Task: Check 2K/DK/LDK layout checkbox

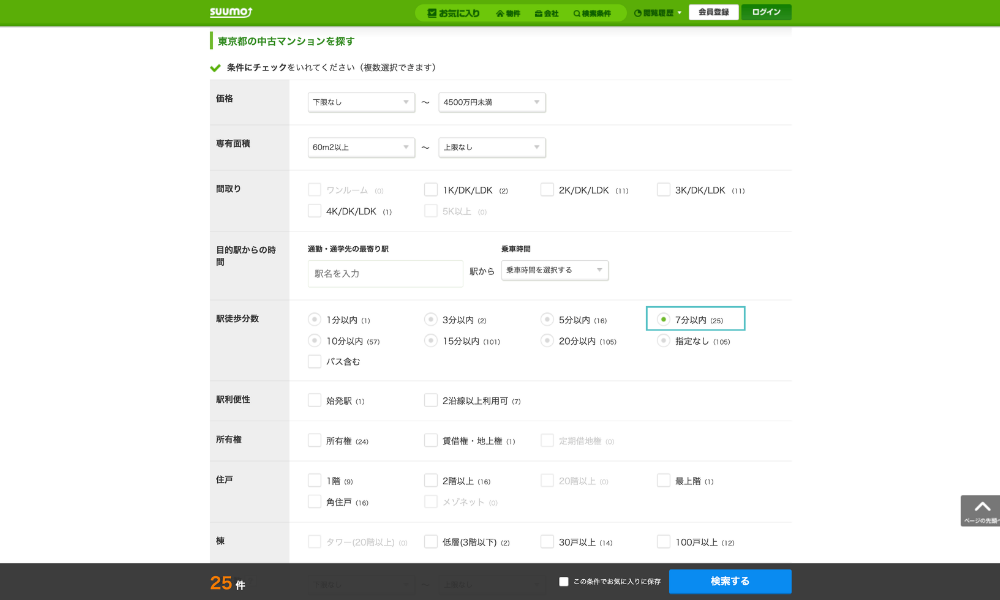Action: 547,189
